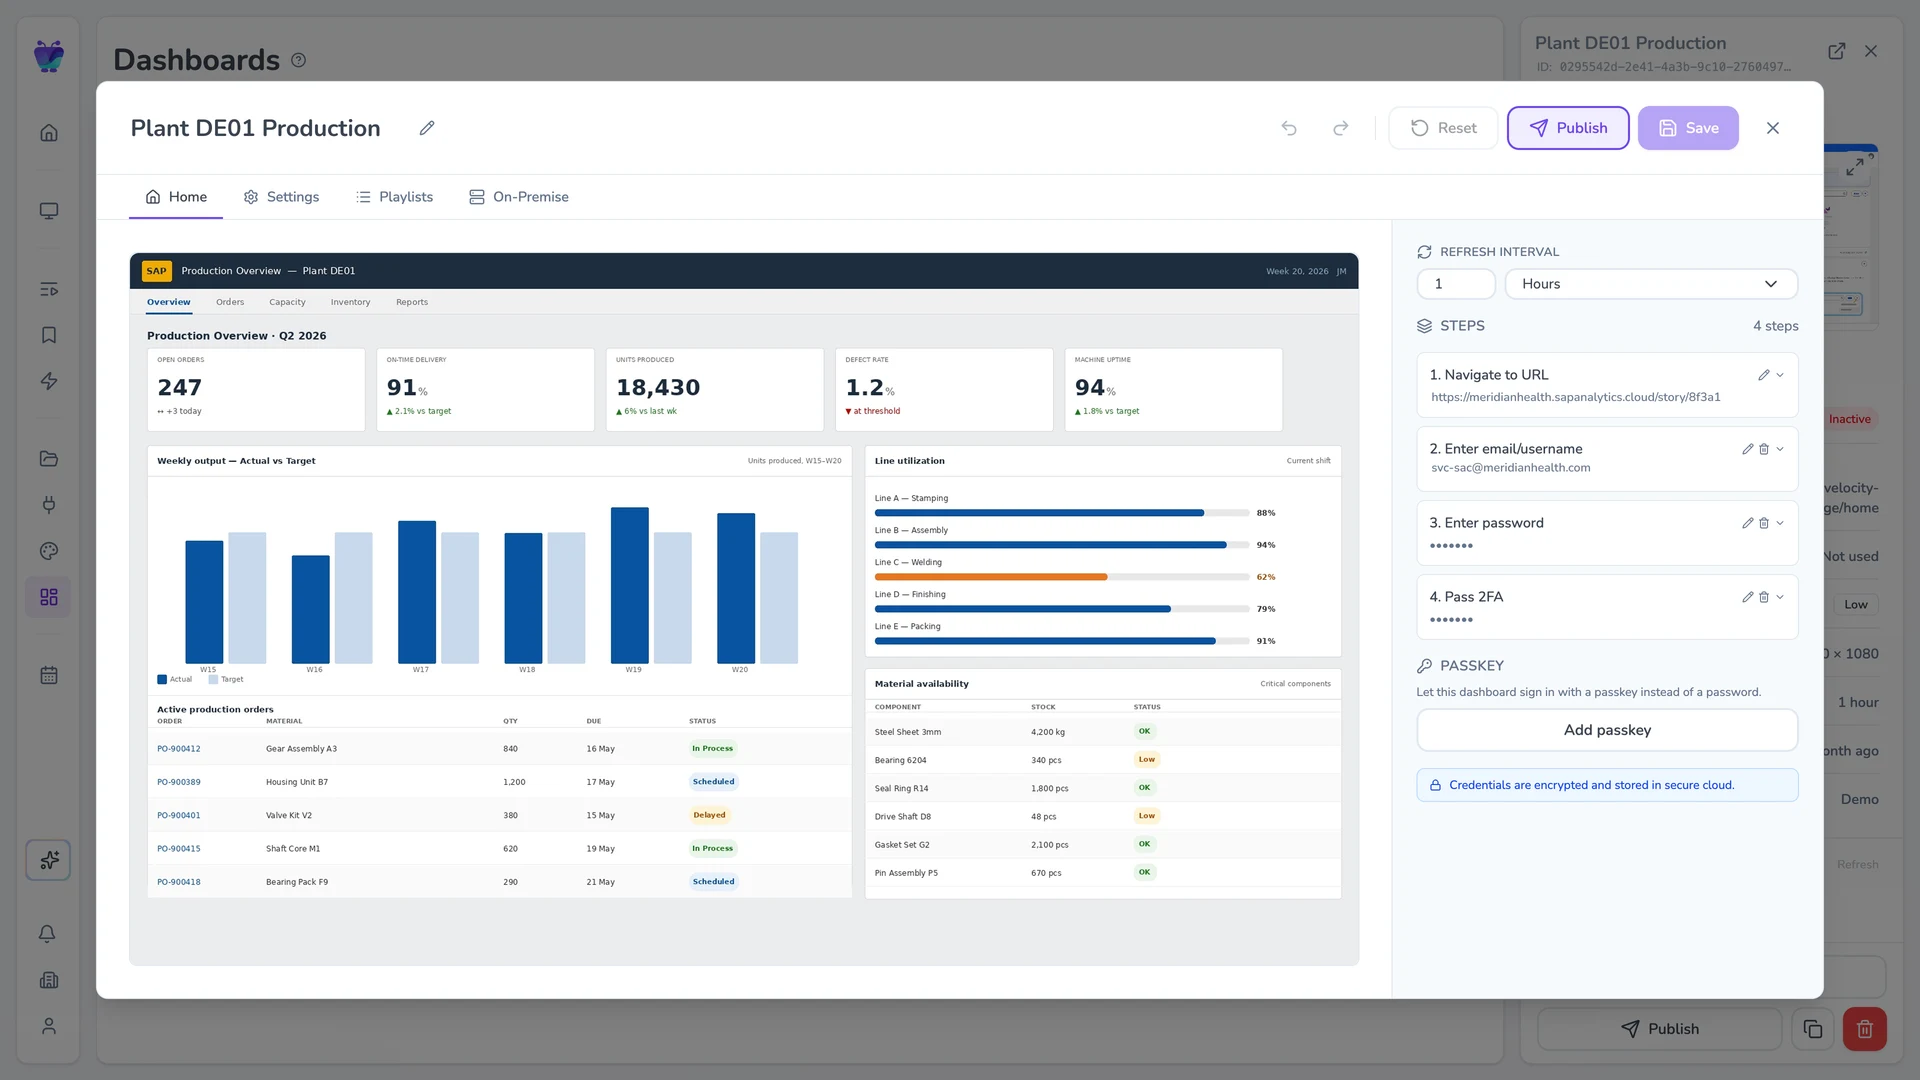
Task: Click the refresh interval number field
Action: [x=1456, y=284]
